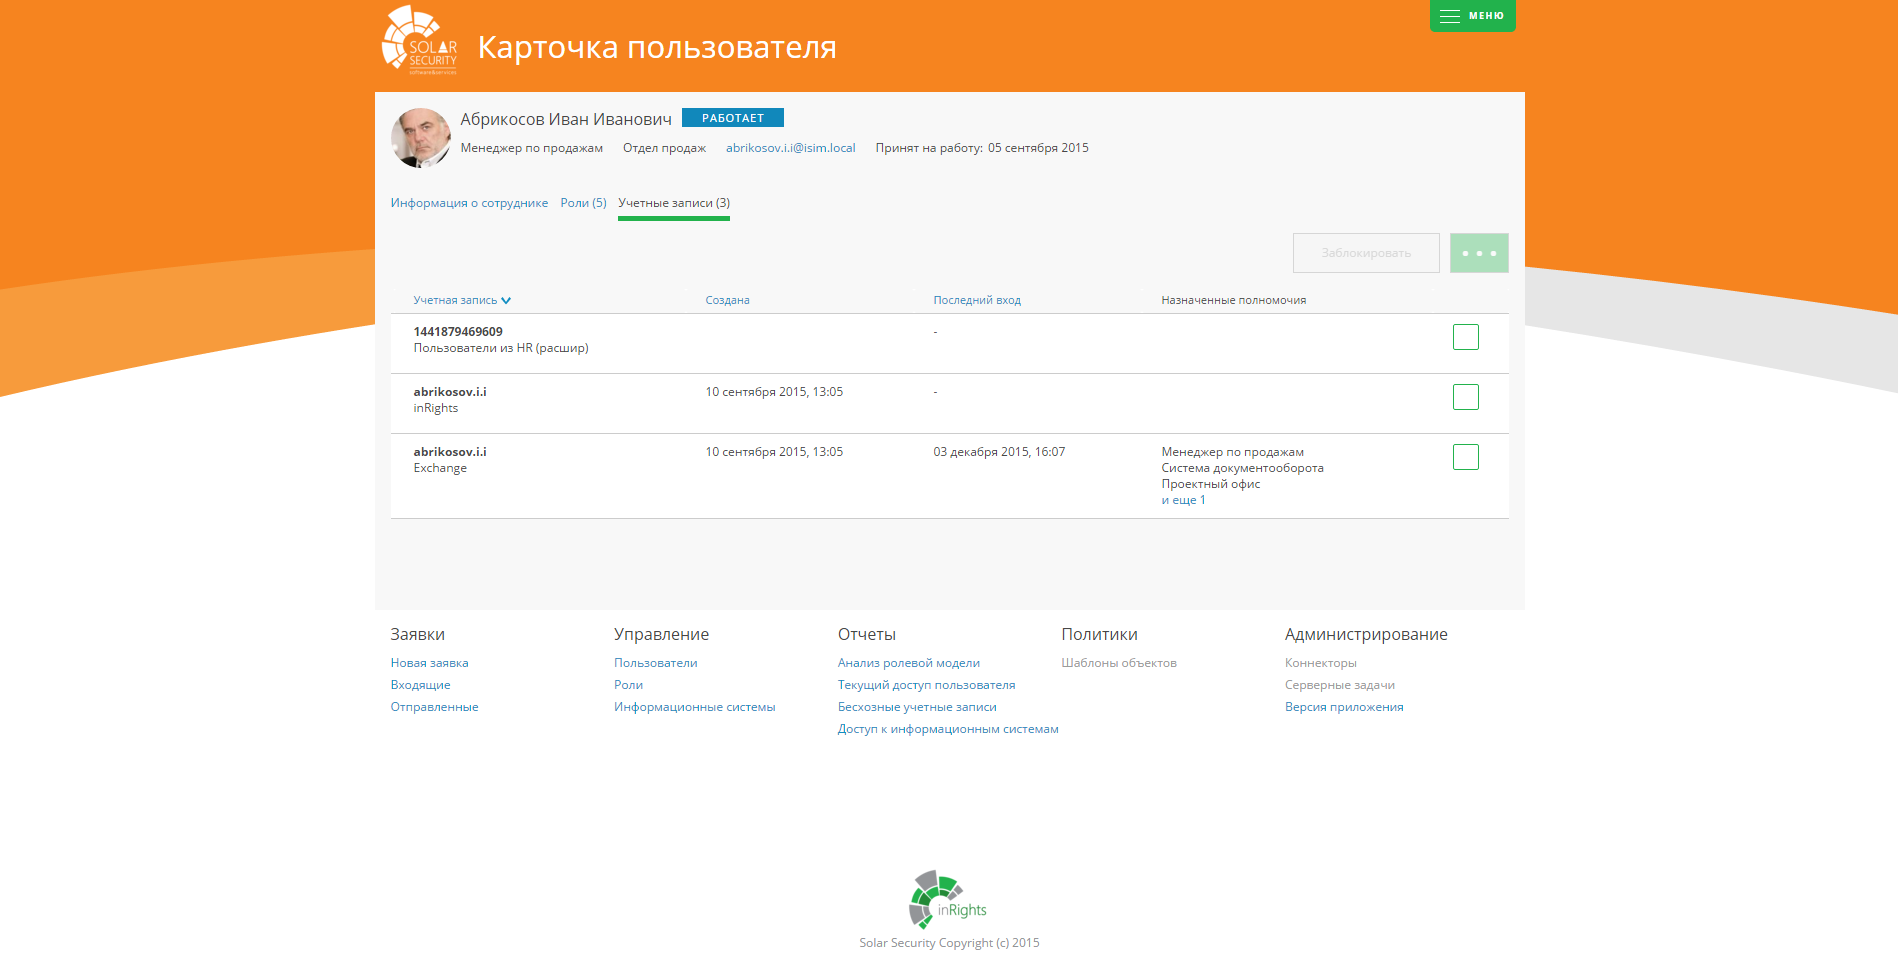Open the three-dots more actions button
This screenshot has height=969, width=1898.
click(x=1479, y=253)
